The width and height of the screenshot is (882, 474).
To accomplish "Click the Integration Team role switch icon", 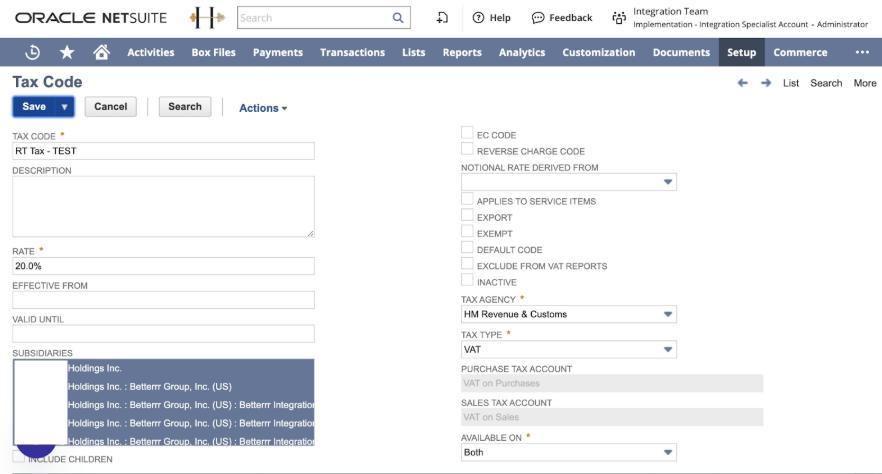I will [619, 18].
